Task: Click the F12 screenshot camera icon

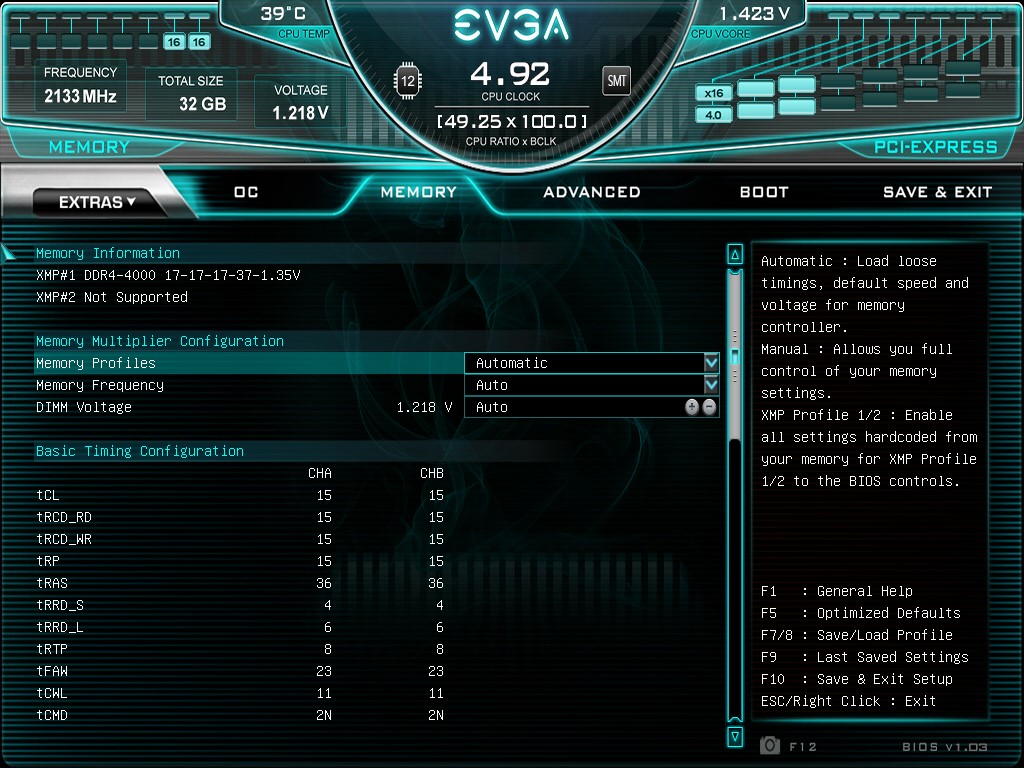Action: coord(770,745)
